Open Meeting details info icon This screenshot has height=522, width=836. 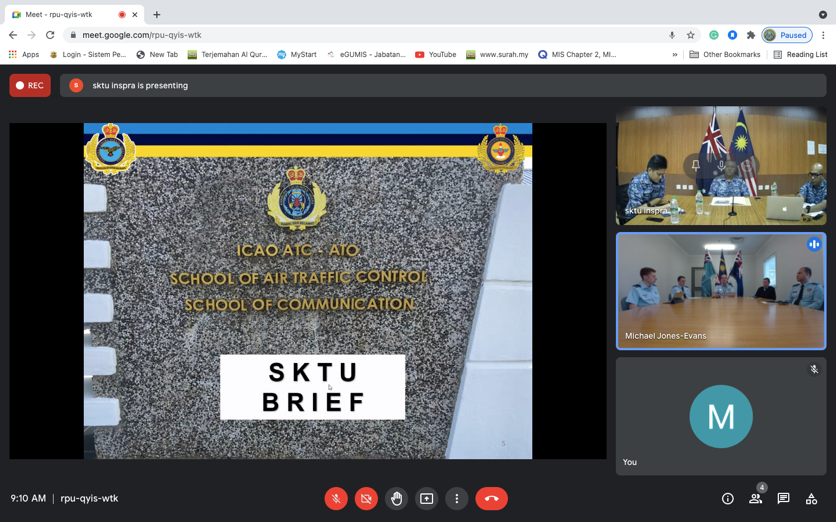tap(727, 499)
